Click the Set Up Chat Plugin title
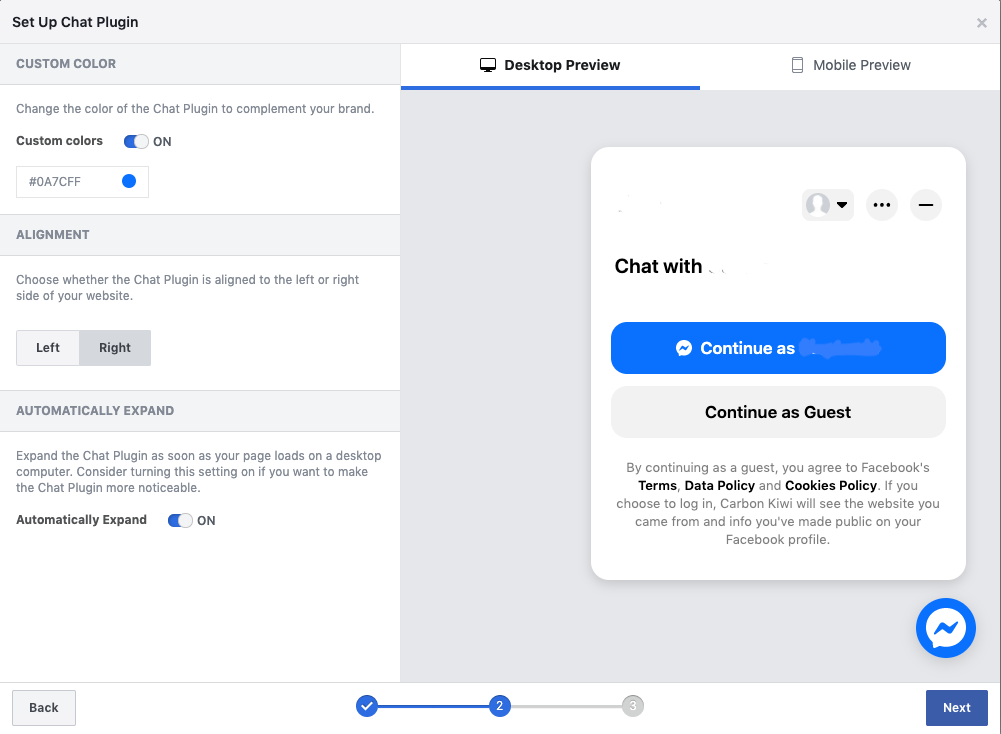Image resolution: width=1001 pixels, height=734 pixels. (75, 22)
